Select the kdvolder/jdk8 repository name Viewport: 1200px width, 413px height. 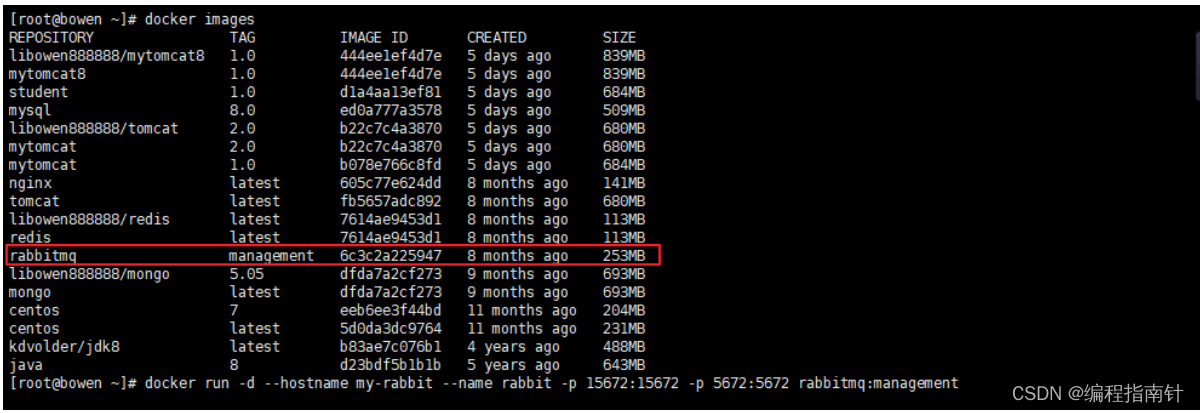tap(64, 346)
